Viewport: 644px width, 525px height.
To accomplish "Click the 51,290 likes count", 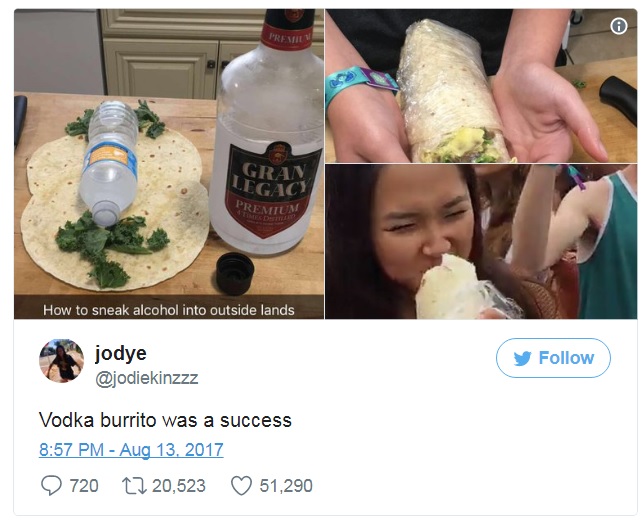I will [x=286, y=486].
